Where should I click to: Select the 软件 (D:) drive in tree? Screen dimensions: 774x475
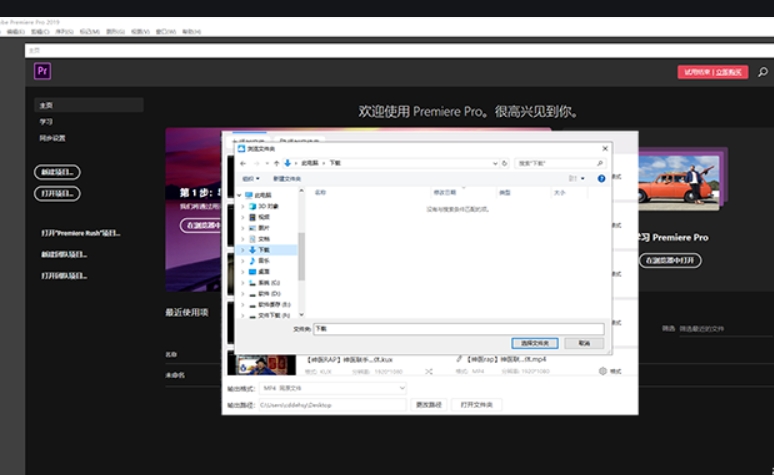point(269,294)
